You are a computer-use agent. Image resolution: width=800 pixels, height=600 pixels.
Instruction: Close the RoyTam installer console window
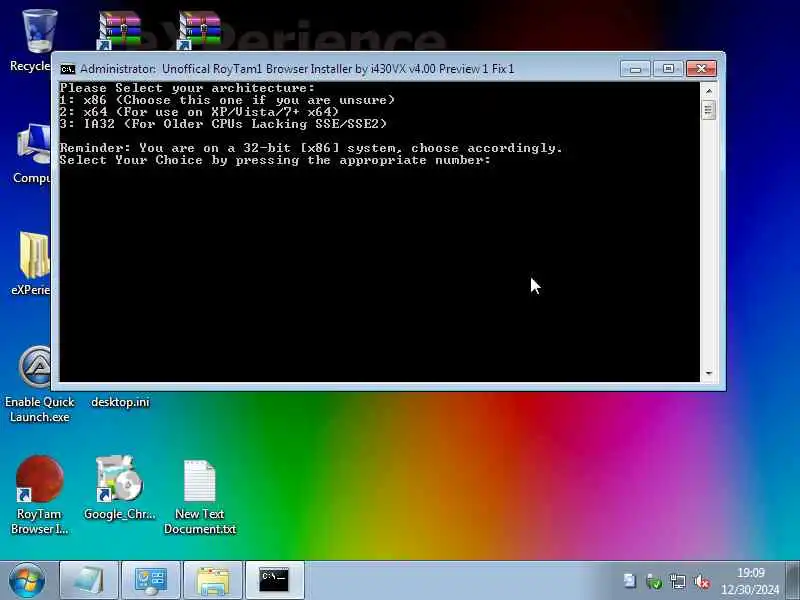701,69
